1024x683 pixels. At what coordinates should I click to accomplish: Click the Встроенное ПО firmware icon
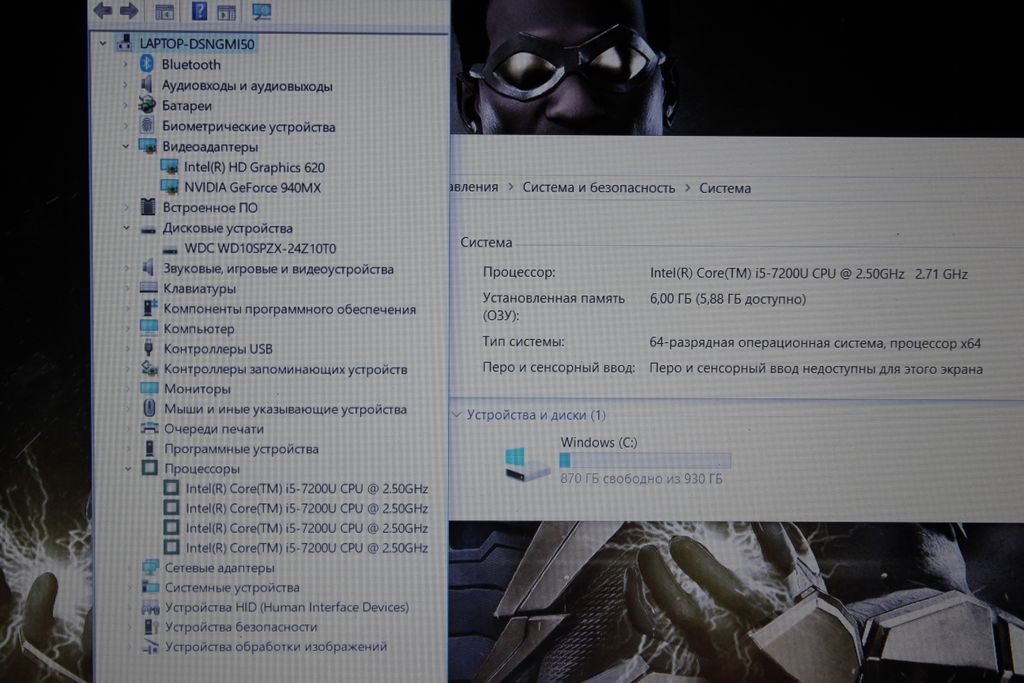(x=148, y=207)
